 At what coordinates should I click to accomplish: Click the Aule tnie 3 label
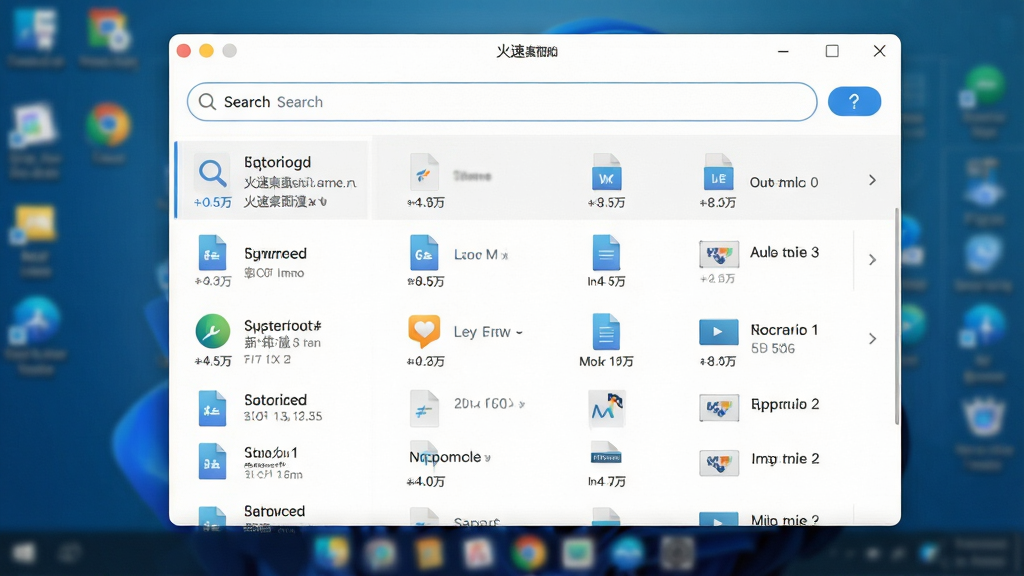coord(784,252)
